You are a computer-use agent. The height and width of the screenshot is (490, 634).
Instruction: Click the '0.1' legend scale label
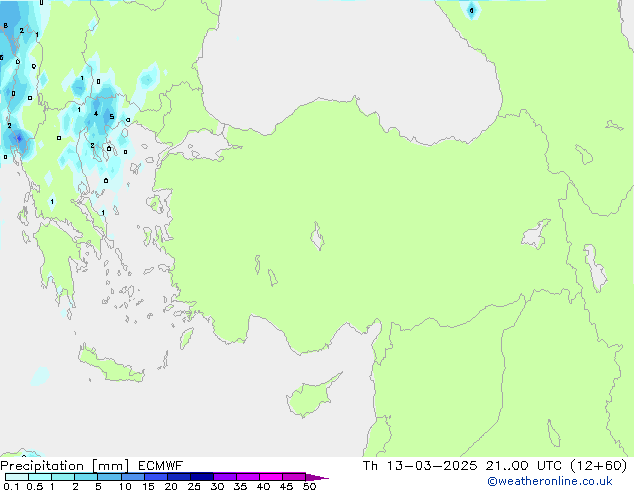11,486
